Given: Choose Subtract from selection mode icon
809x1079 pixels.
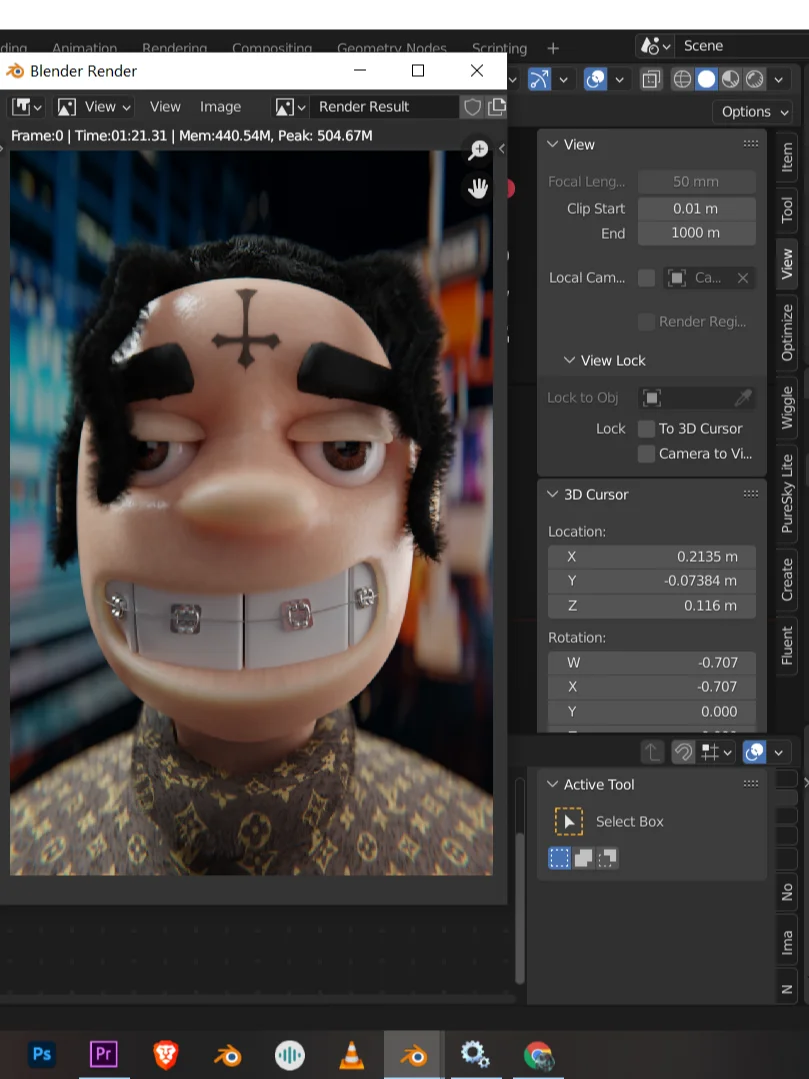Looking at the screenshot, I should coord(607,858).
